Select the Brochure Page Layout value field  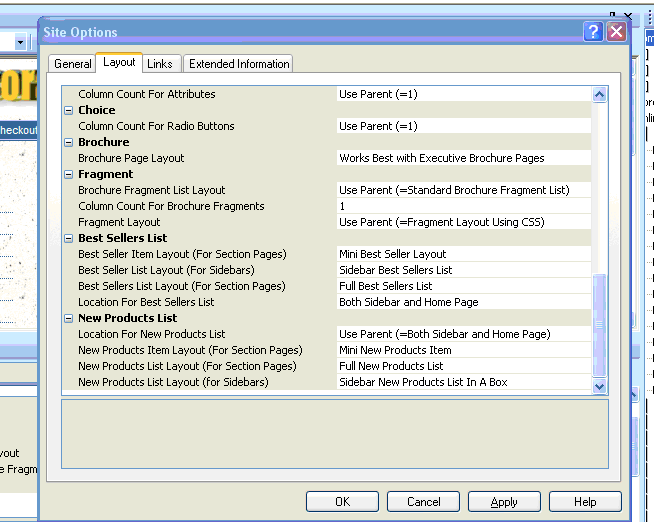464,158
